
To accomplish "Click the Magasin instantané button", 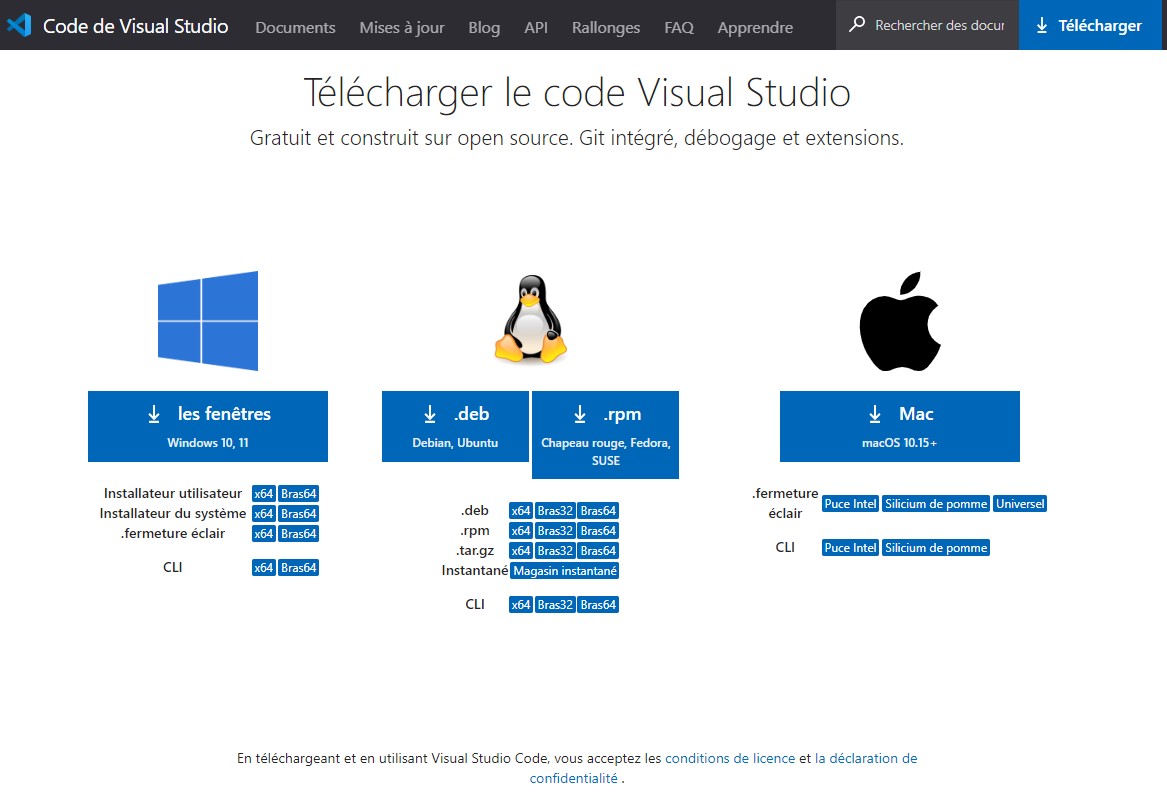I will [565, 571].
